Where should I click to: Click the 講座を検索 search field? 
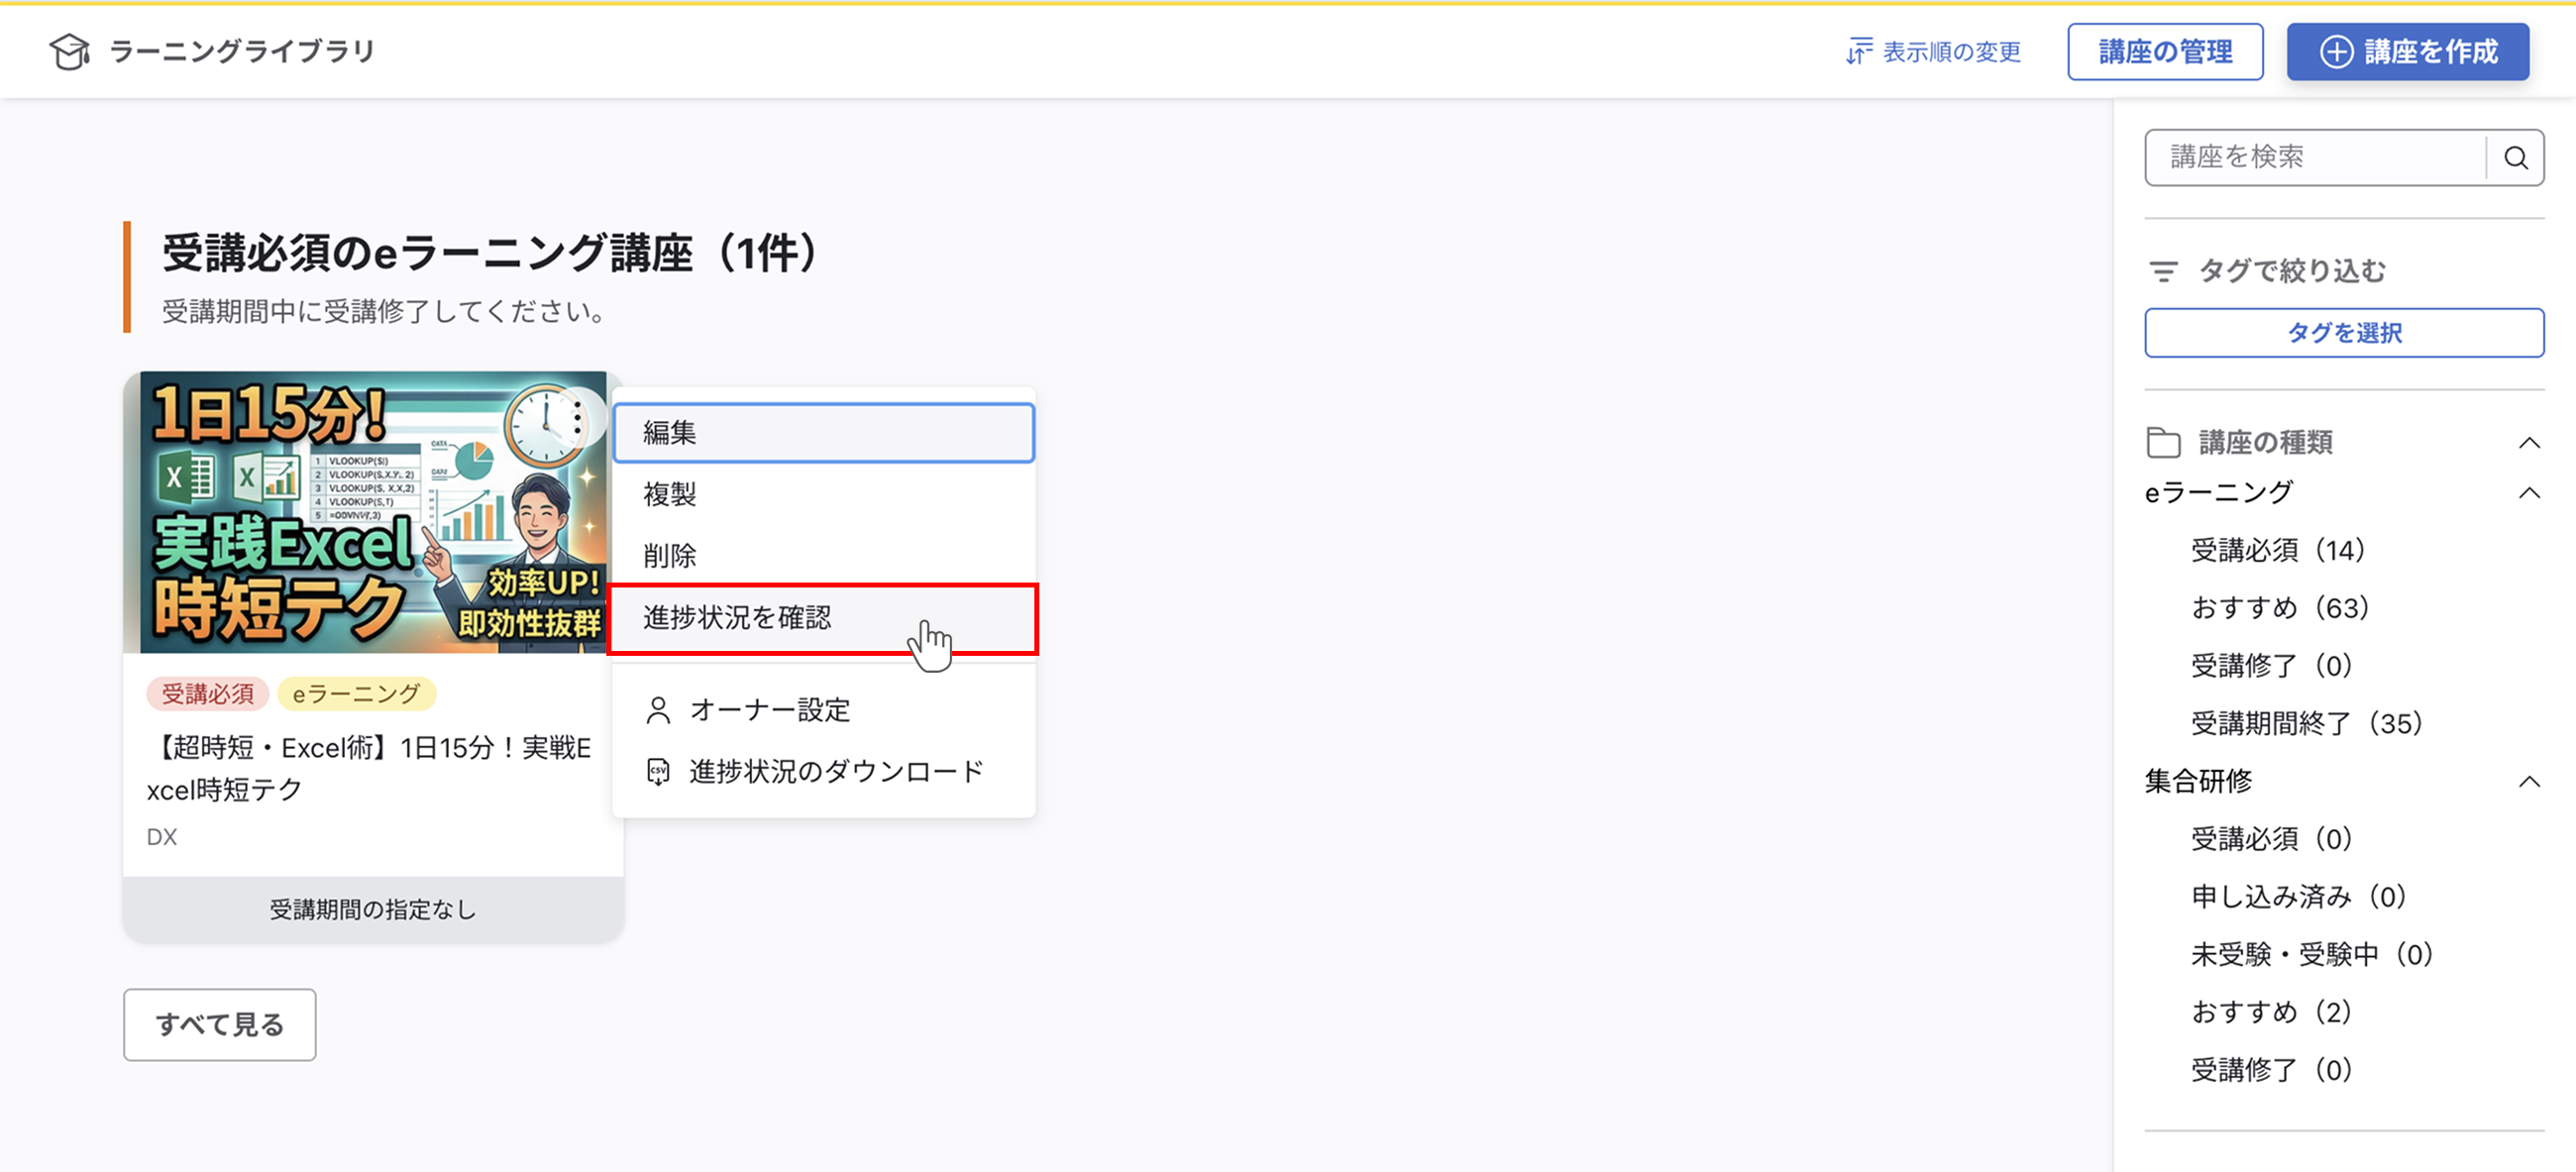click(2300, 157)
